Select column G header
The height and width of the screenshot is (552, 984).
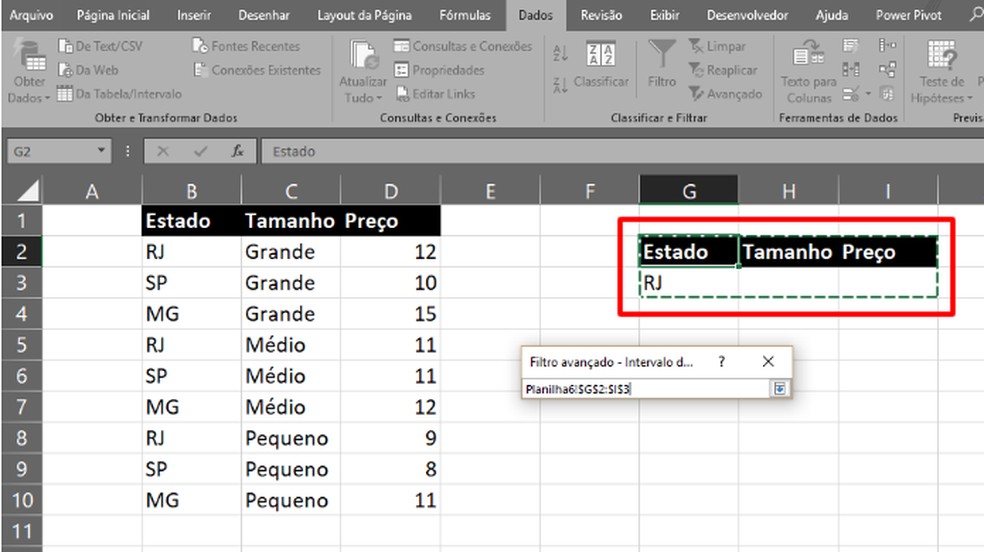click(x=689, y=191)
